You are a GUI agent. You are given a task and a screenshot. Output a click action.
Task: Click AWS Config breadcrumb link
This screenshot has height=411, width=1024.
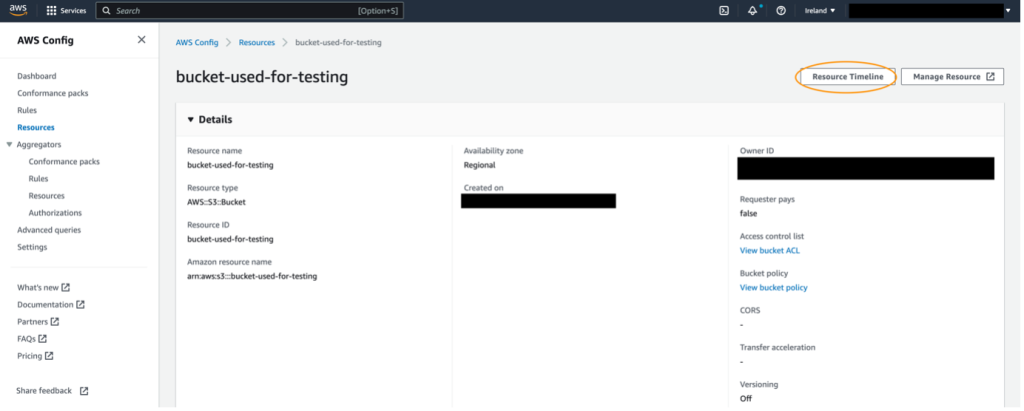[197, 42]
